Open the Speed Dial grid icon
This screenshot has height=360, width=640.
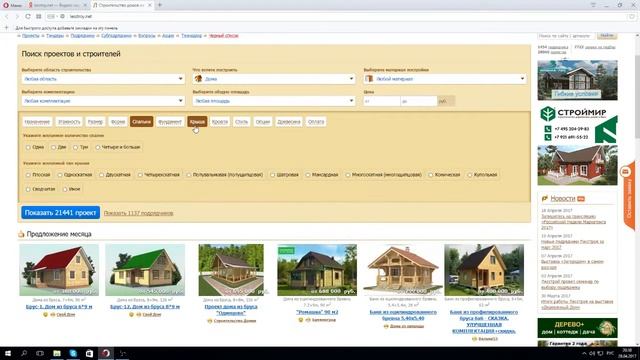[x=38, y=16]
